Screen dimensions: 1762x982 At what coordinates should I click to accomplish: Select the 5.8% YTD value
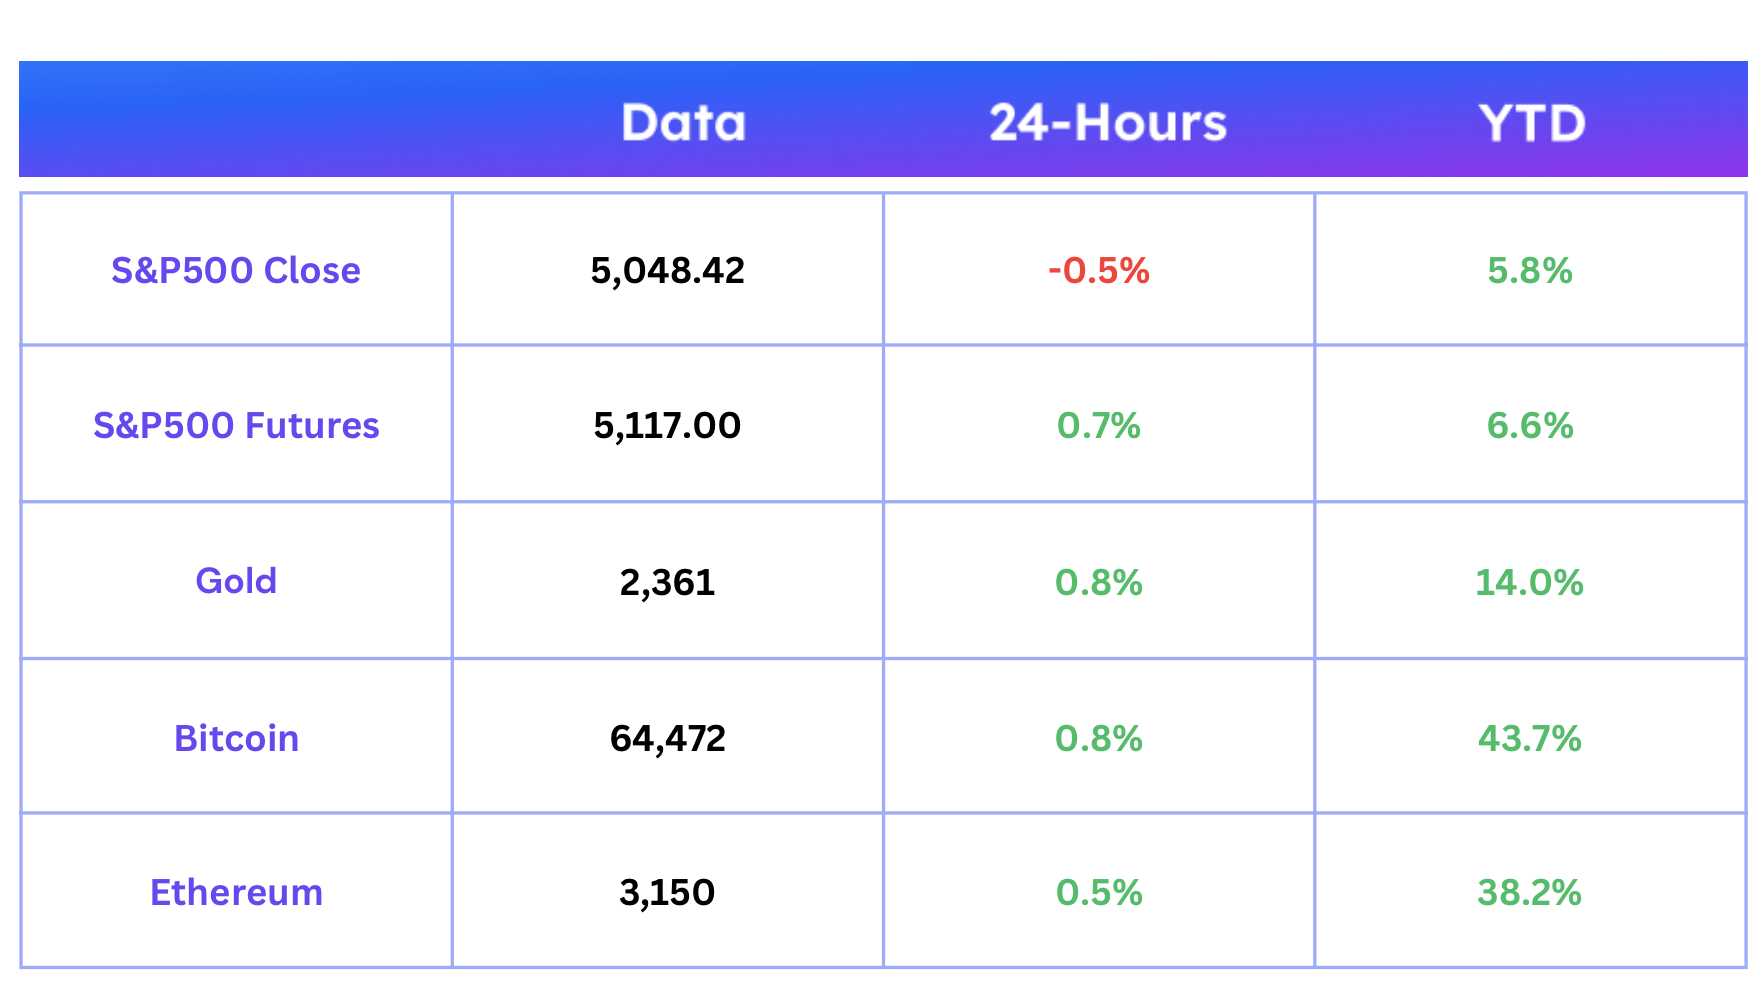point(1530,271)
